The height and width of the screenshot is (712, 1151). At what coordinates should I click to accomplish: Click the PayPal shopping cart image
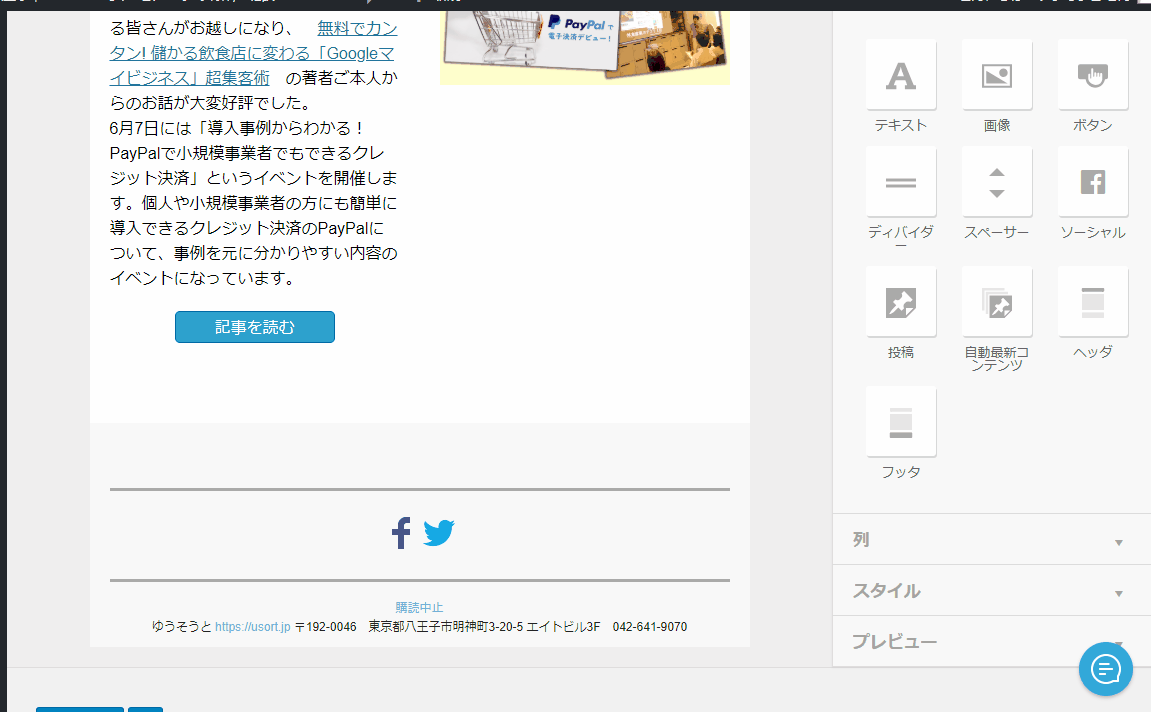coord(584,40)
